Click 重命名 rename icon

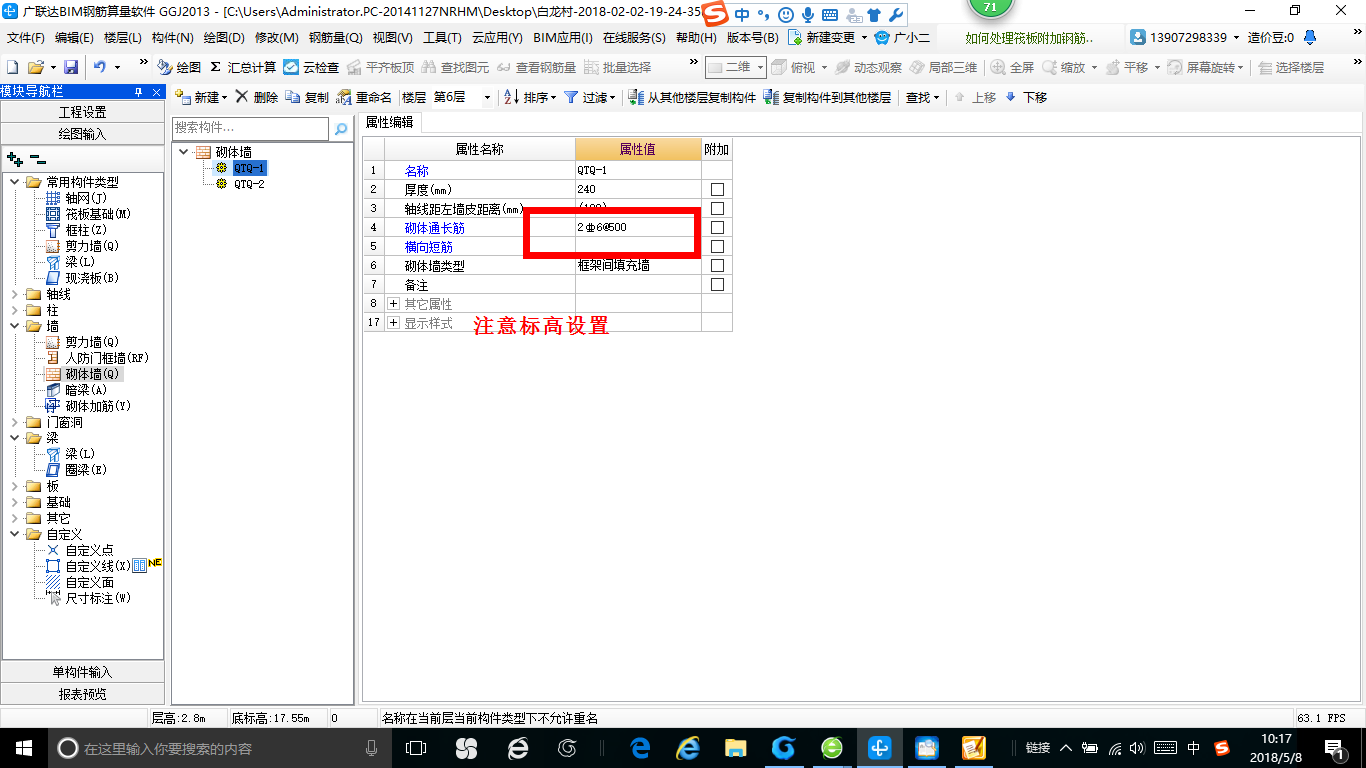pos(364,97)
